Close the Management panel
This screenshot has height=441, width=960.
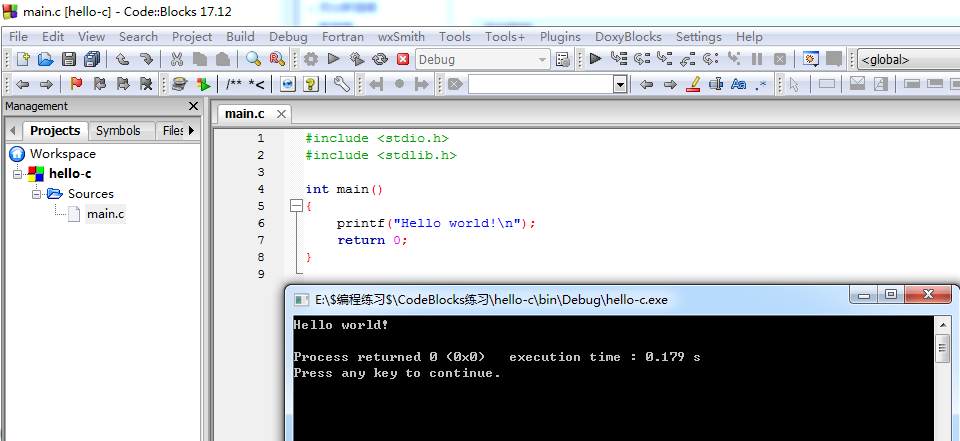pyautogui.click(x=193, y=106)
